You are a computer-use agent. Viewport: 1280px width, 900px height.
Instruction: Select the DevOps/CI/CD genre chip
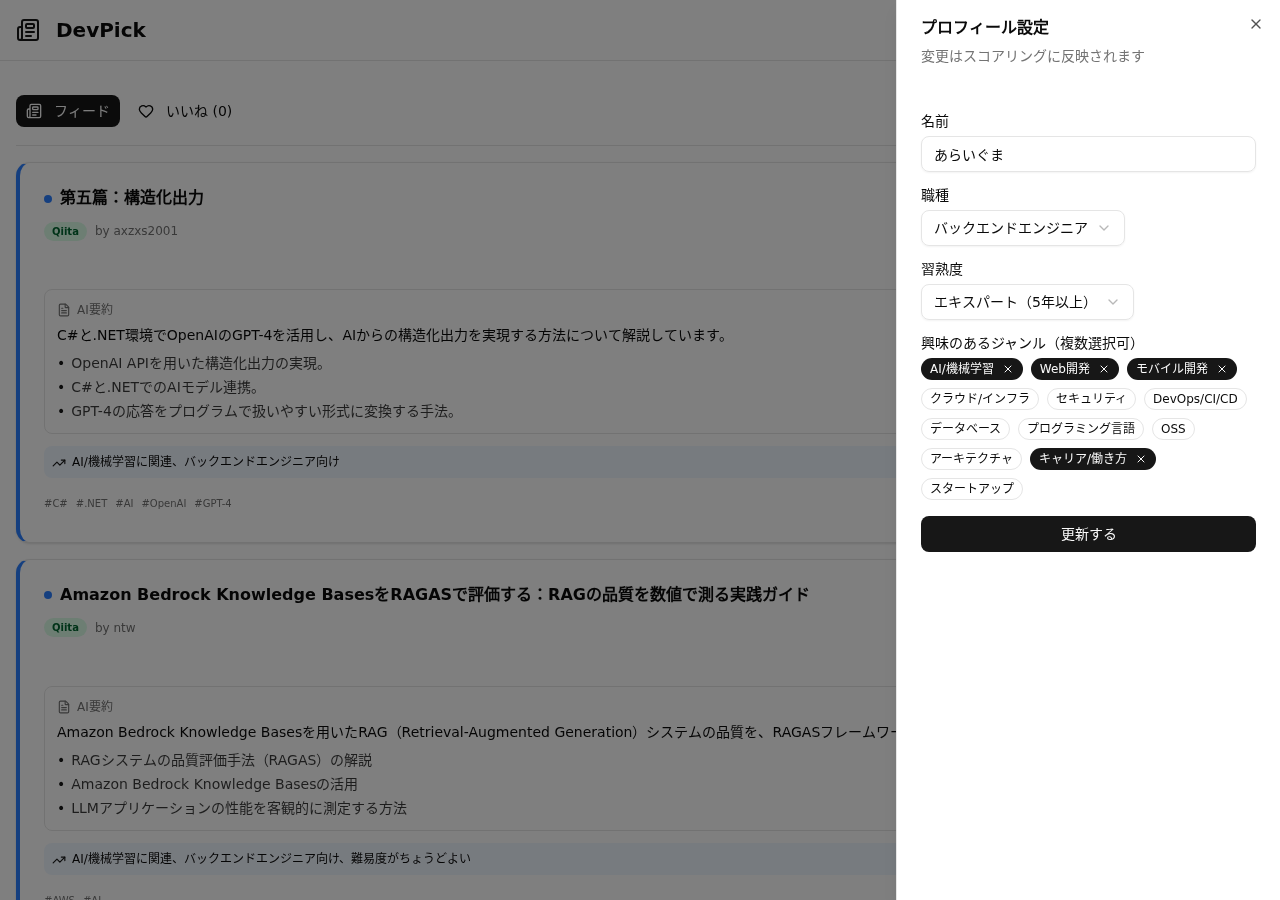click(x=1194, y=399)
